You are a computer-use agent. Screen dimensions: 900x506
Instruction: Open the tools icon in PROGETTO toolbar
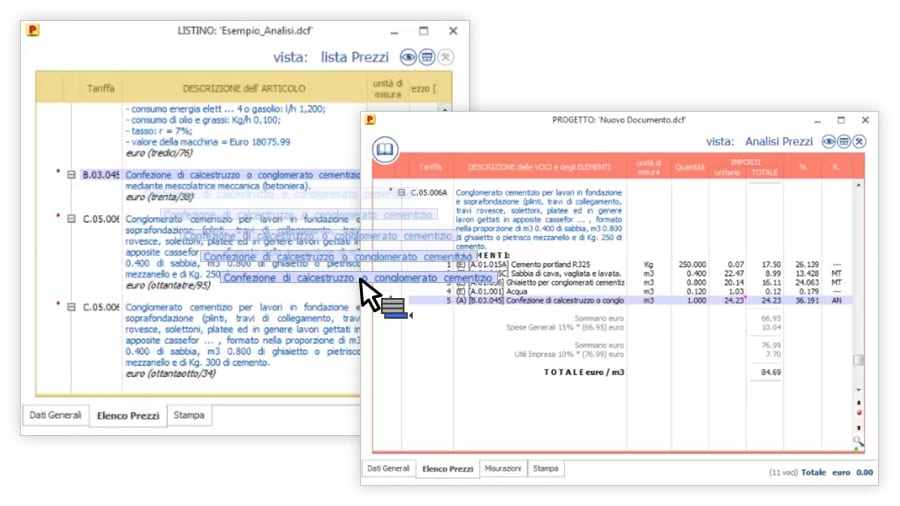coord(859,142)
